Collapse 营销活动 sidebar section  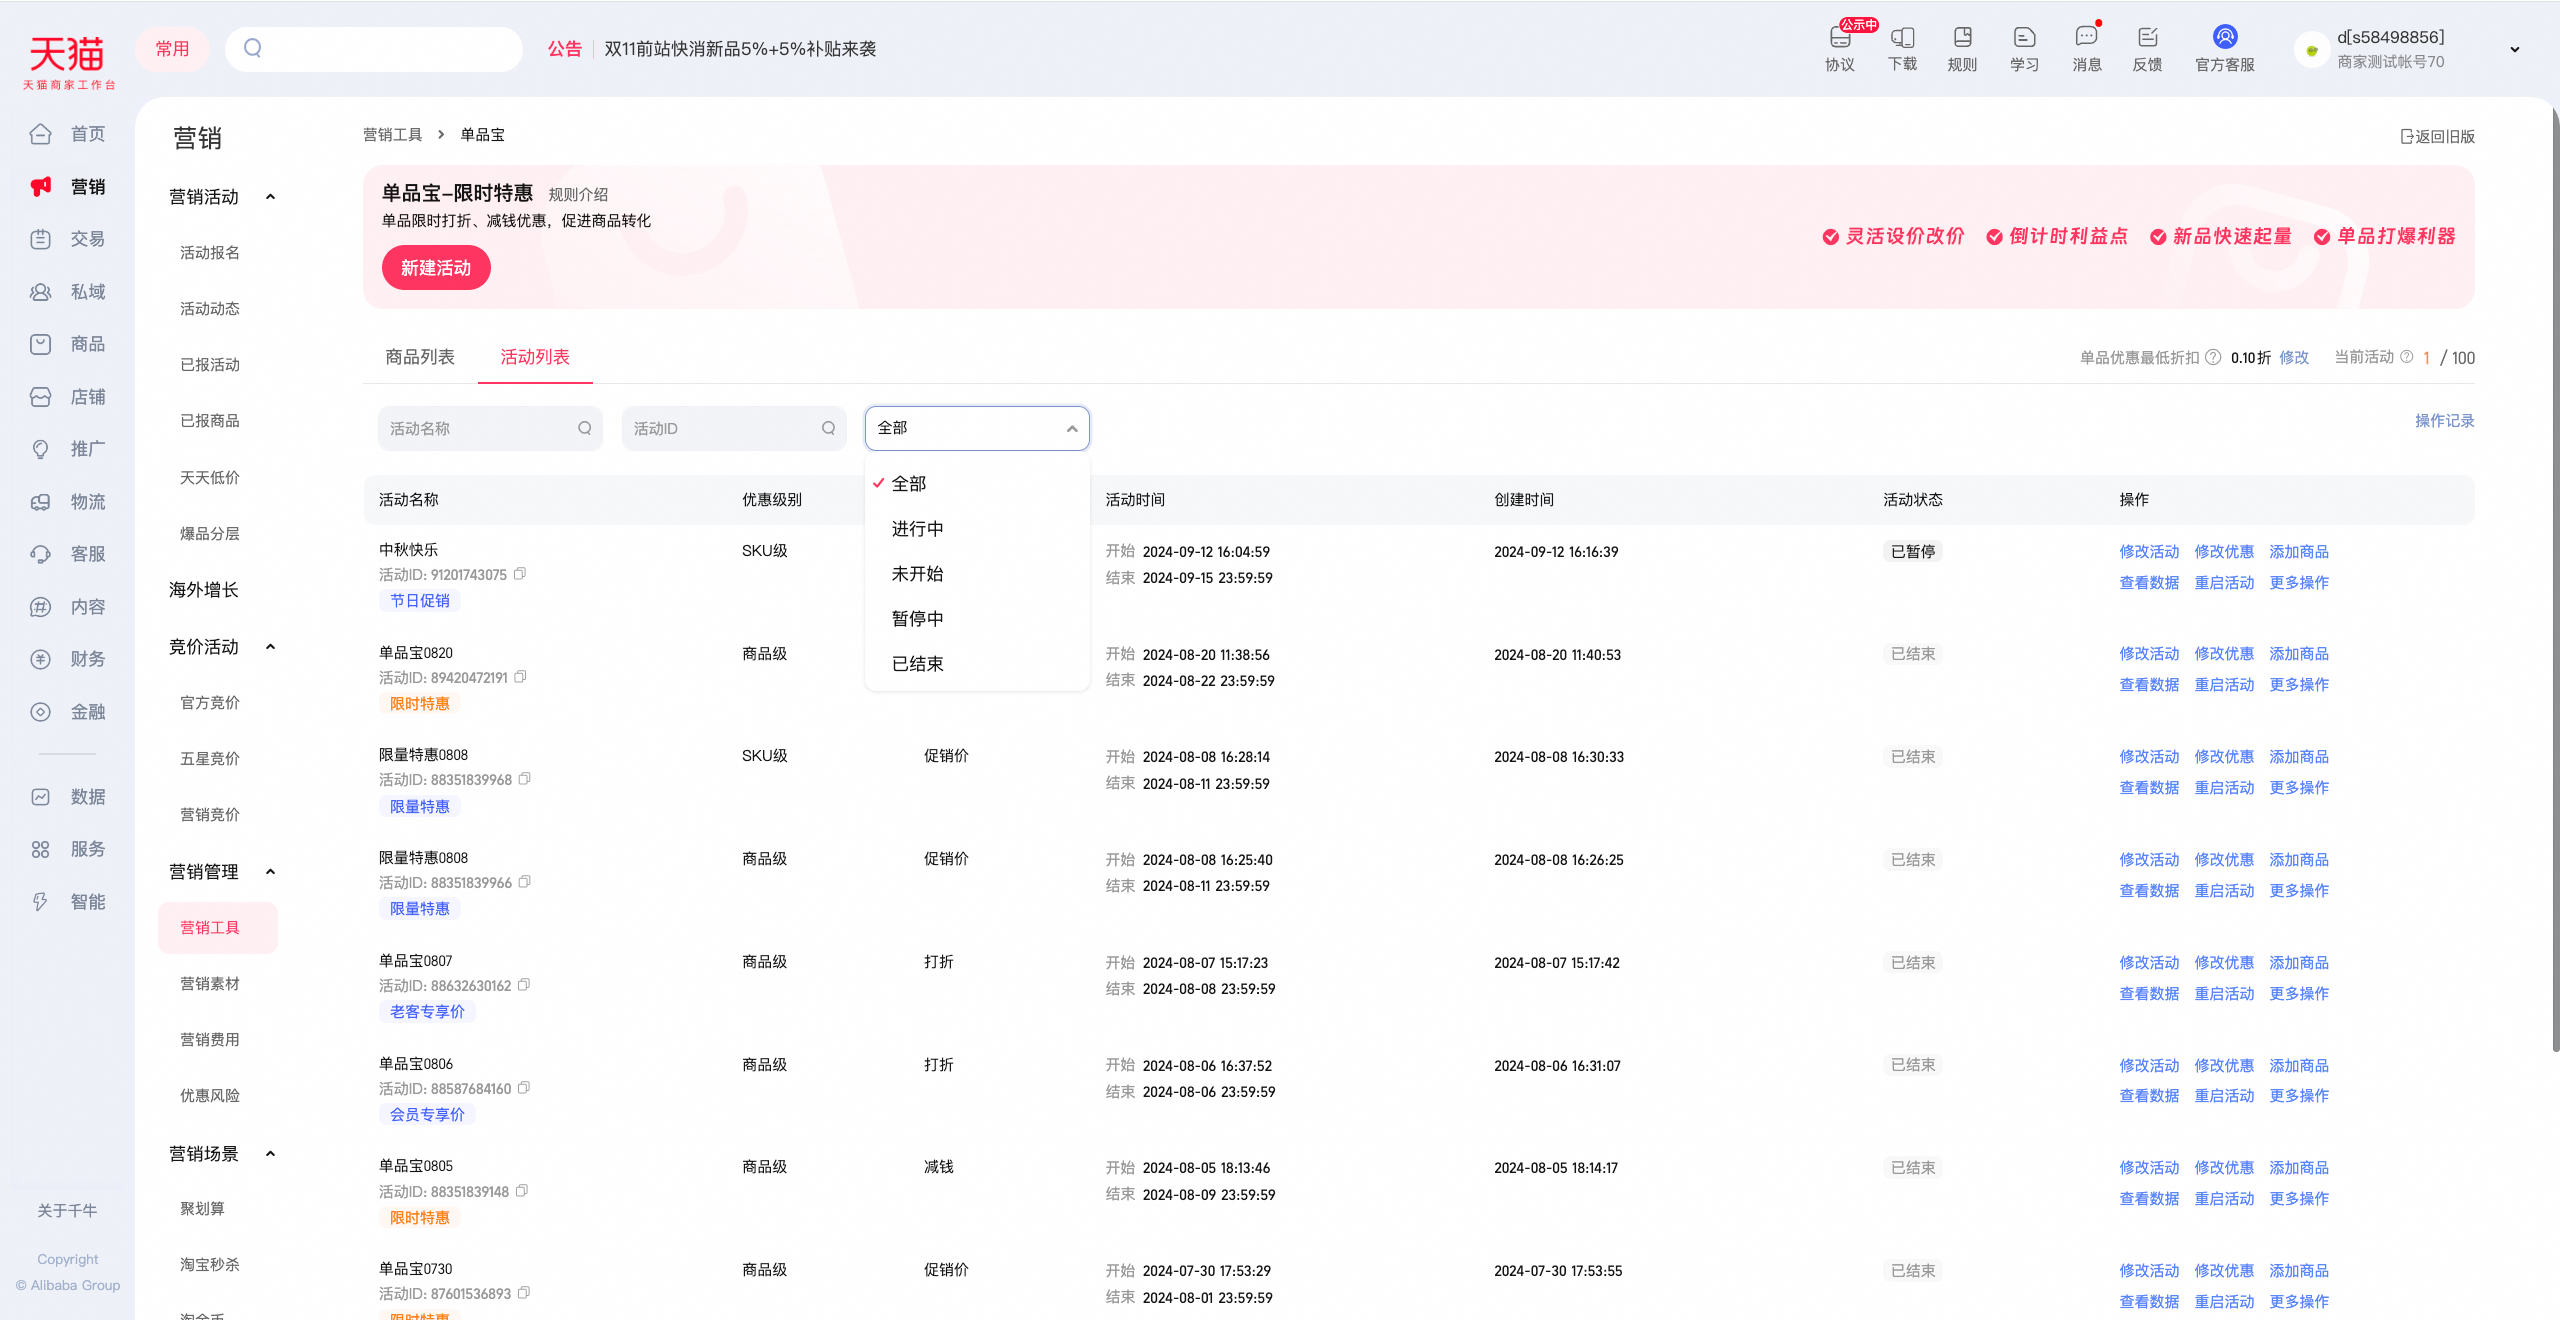270,197
